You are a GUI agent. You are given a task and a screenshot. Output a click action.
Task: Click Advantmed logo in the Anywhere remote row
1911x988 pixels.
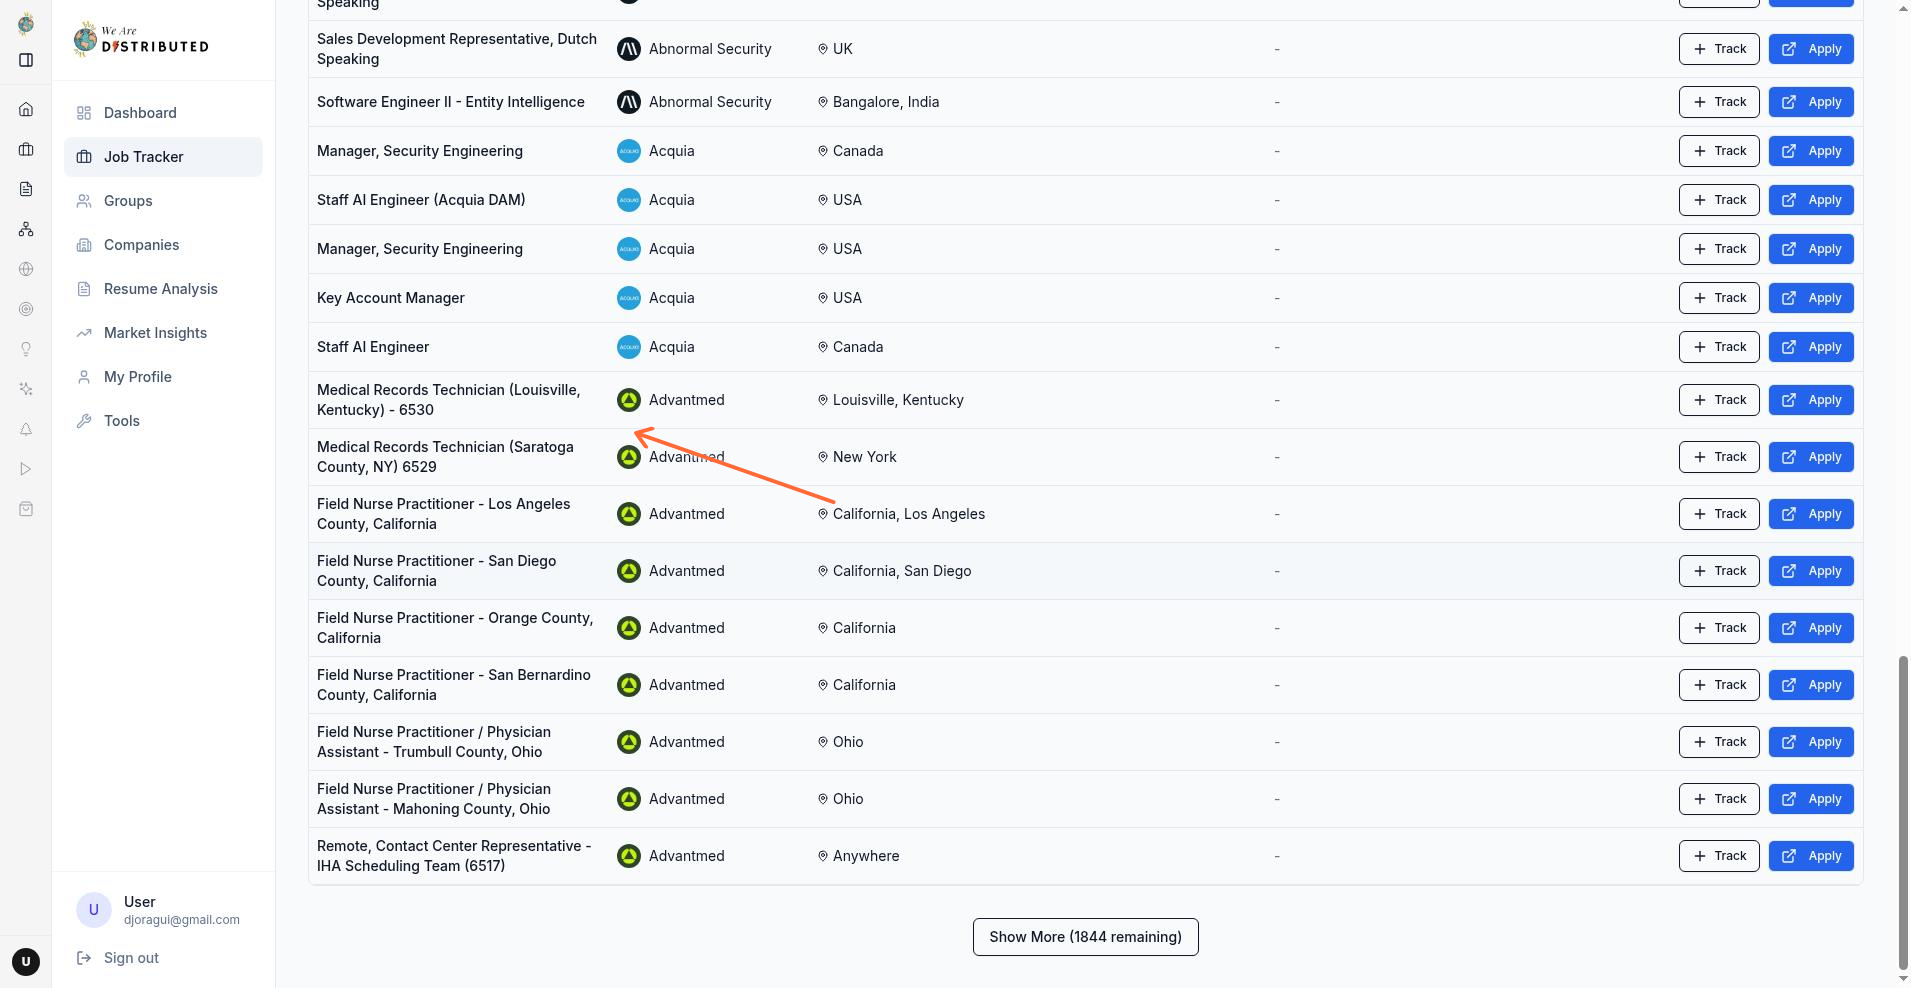629,856
